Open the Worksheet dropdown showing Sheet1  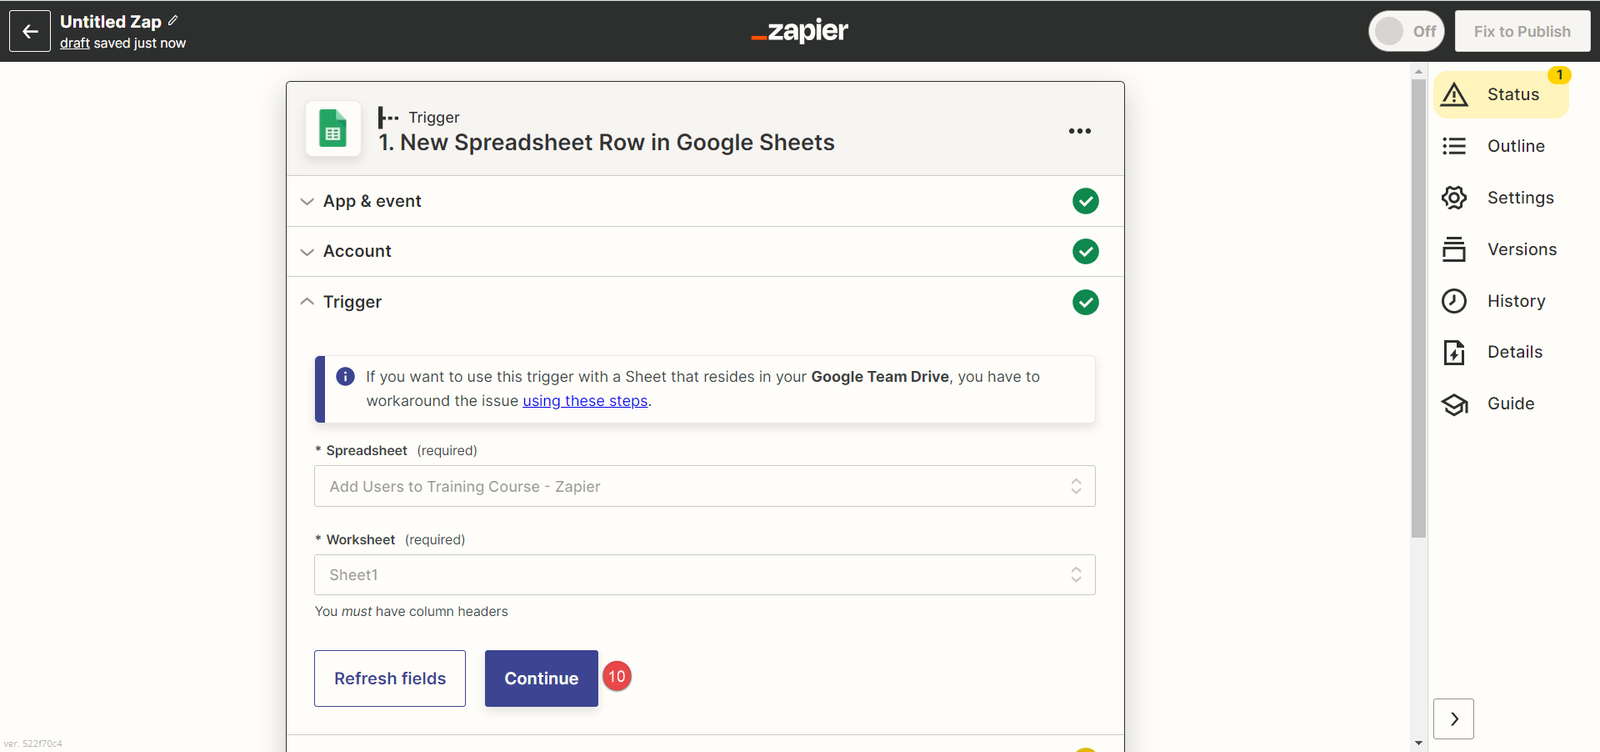pyautogui.click(x=704, y=575)
